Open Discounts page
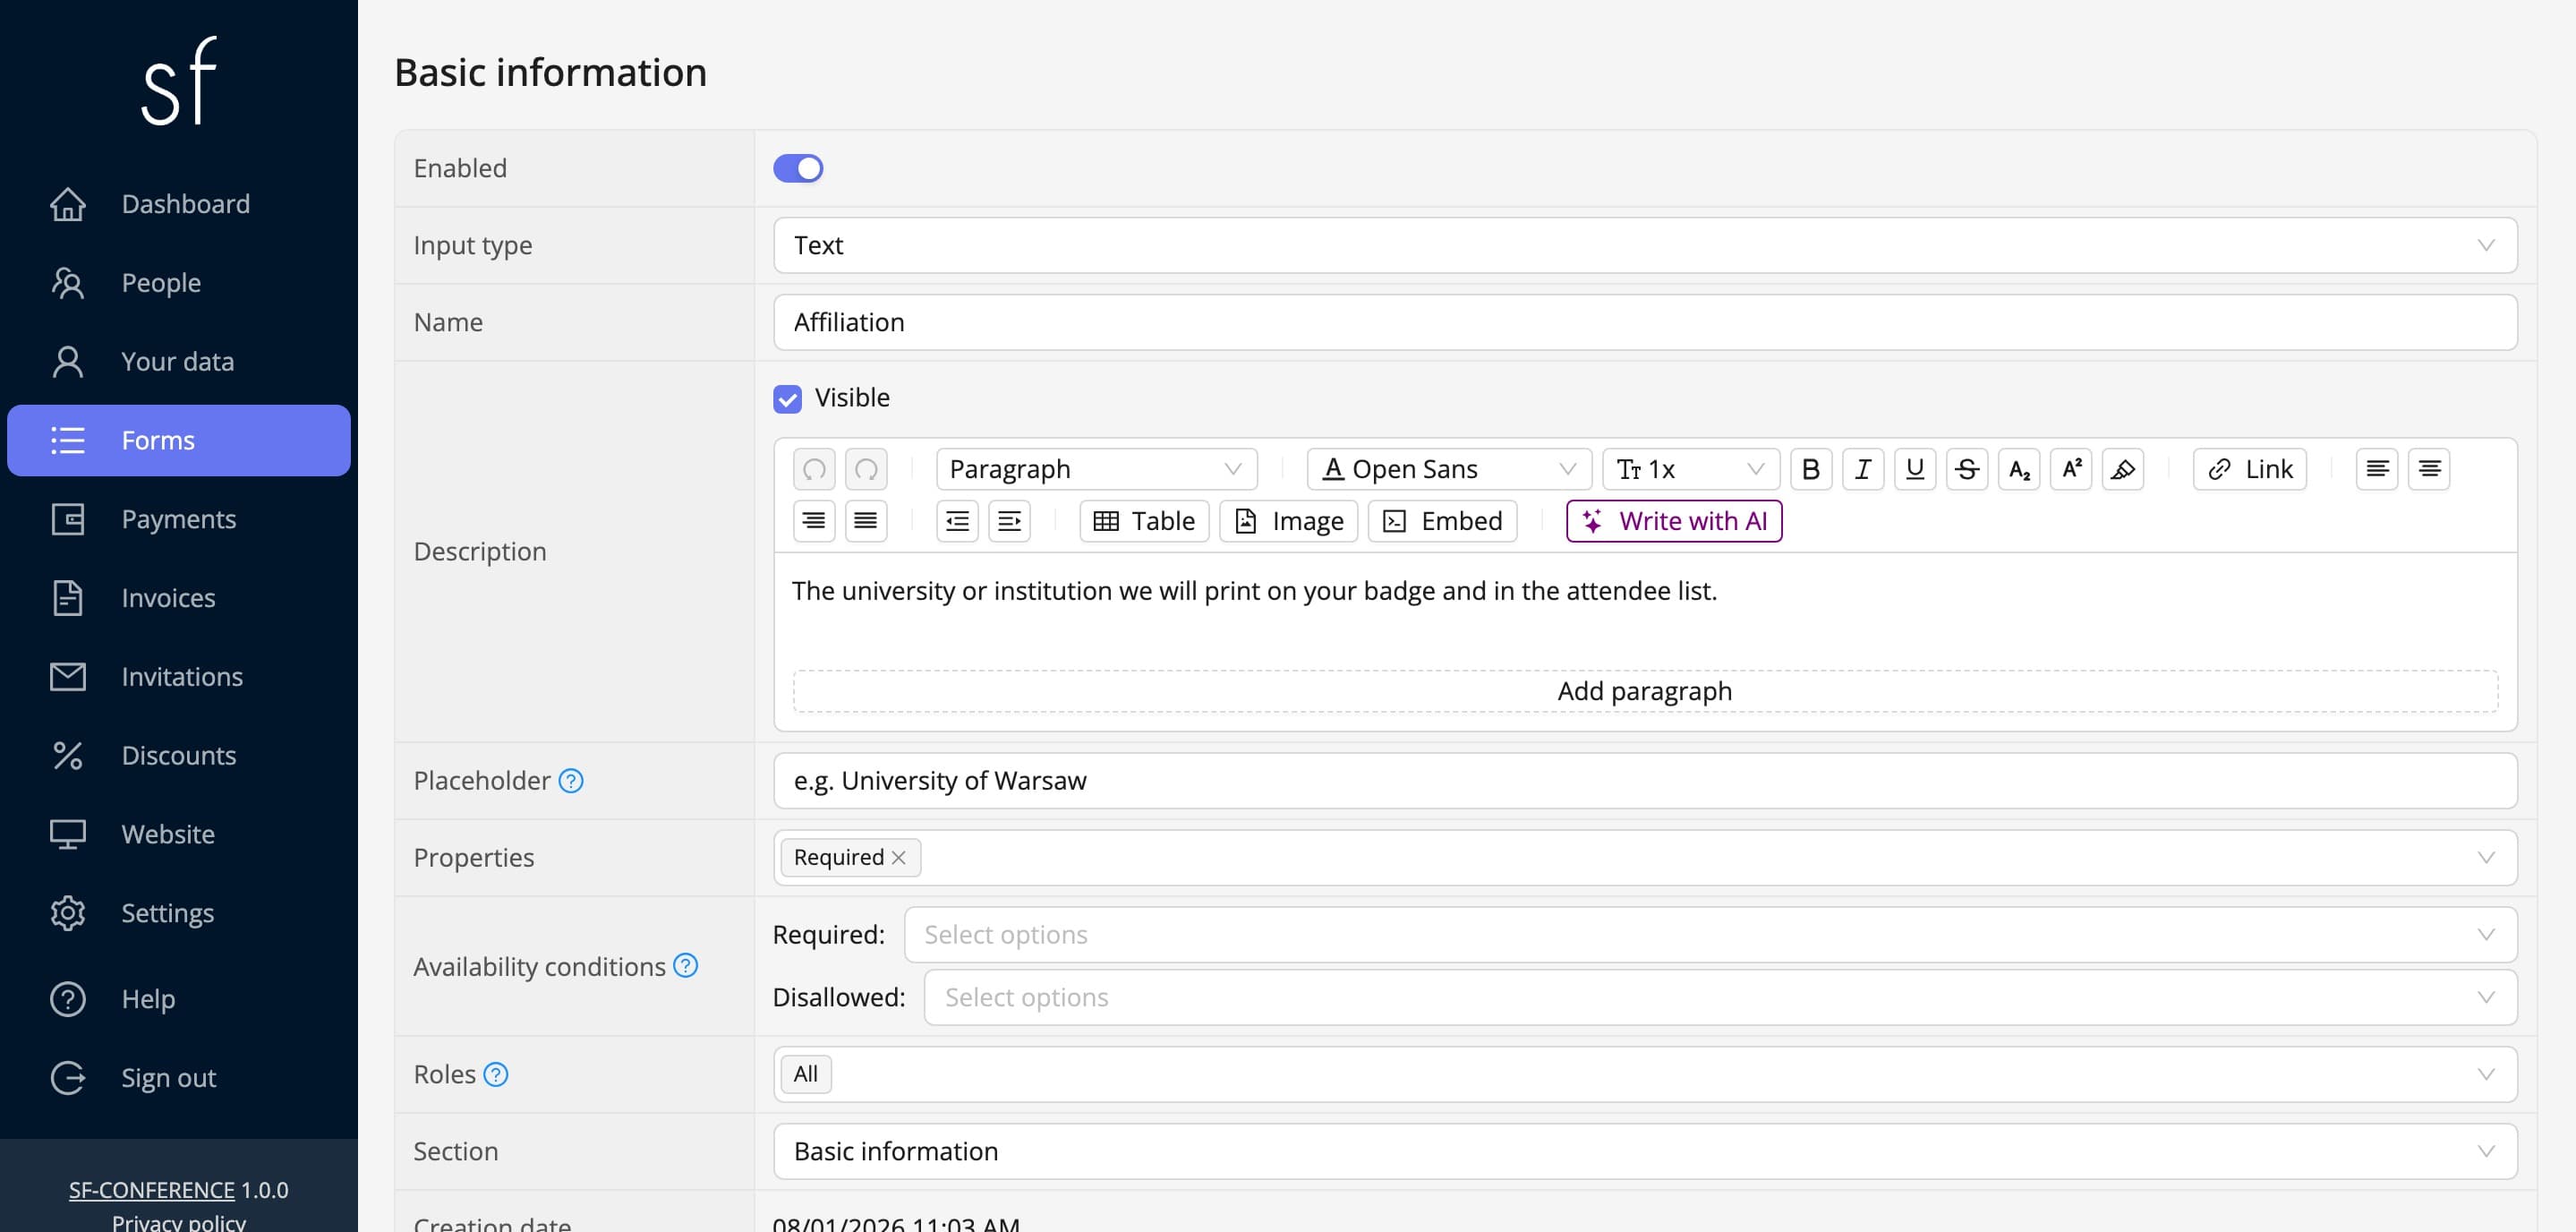The width and height of the screenshot is (2576, 1232). (x=179, y=756)
